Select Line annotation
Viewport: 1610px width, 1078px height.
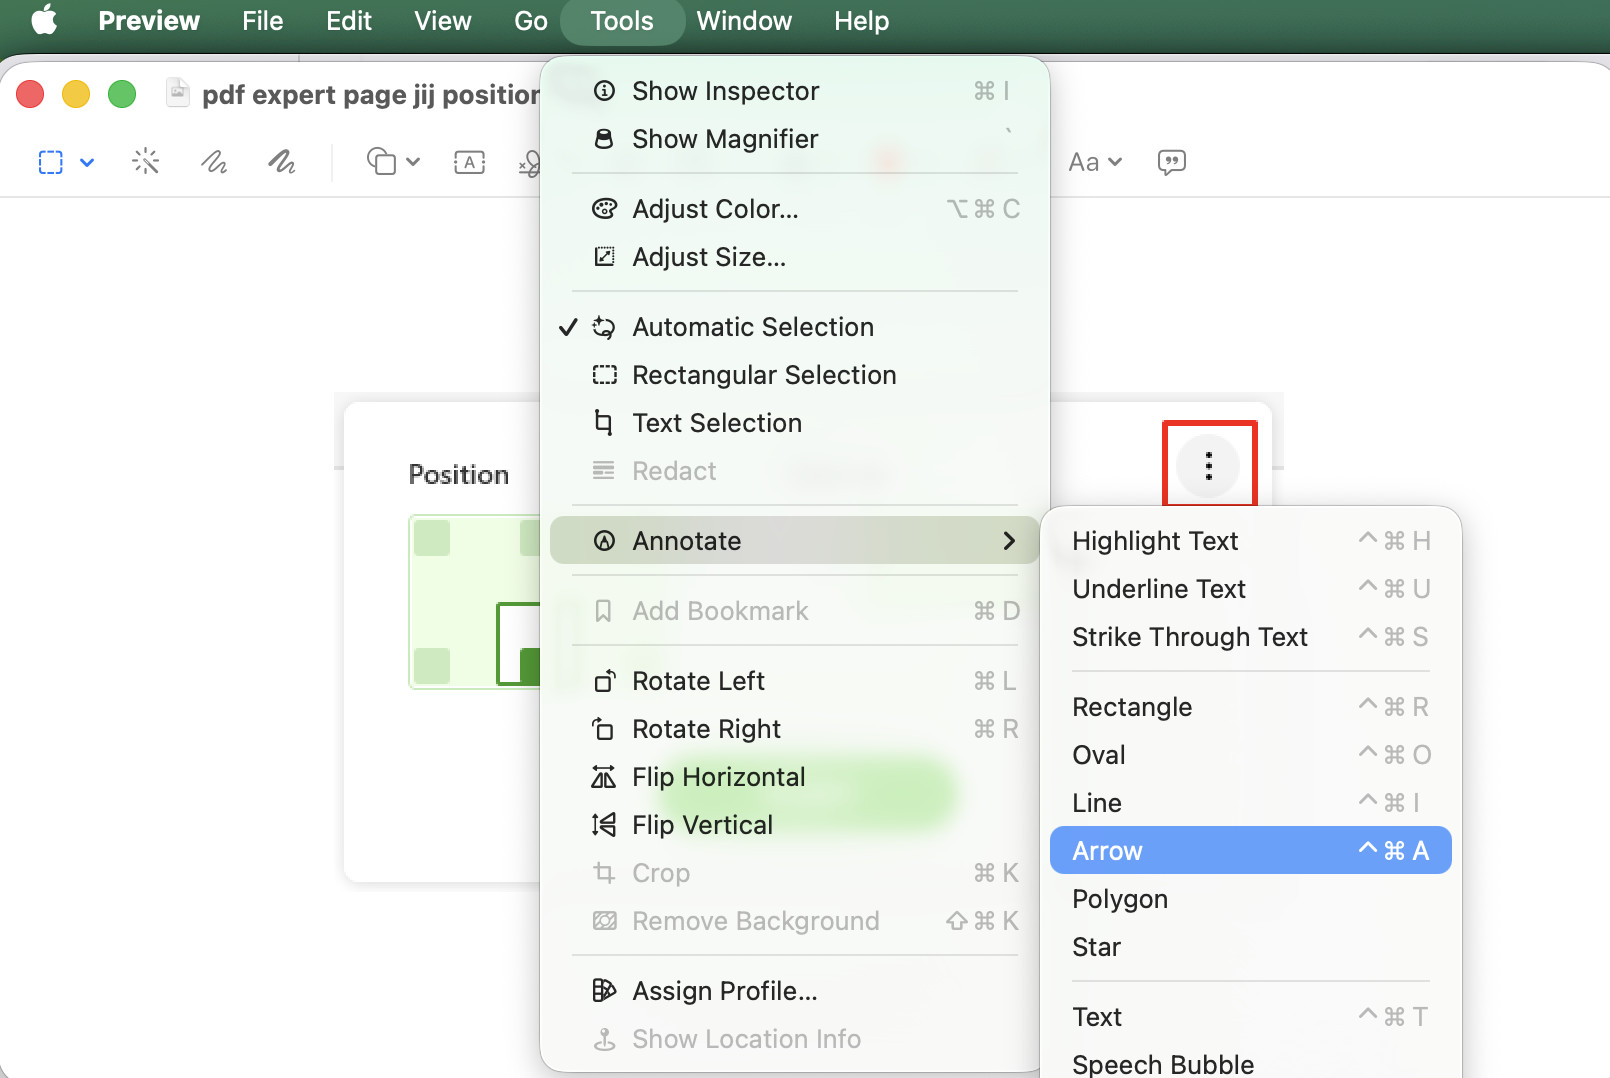[1251, 803]
